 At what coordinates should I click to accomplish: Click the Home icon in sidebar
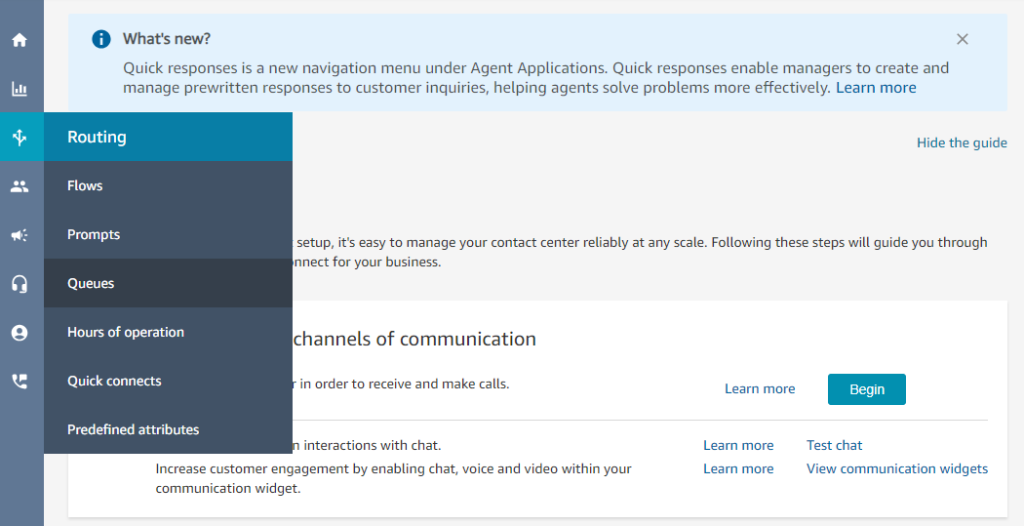(19, 41)
